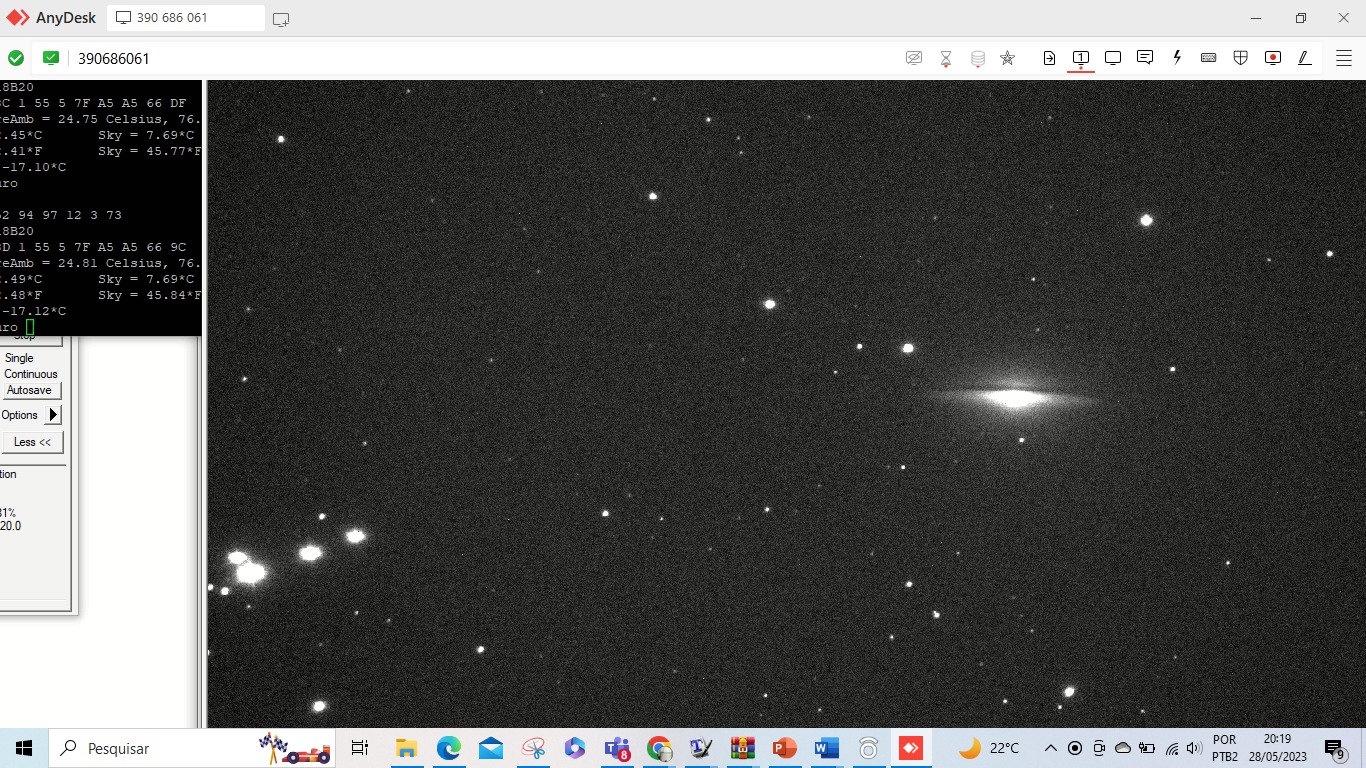Open the actions lightning bolt menu
The width and height of the screenshot is (1366, 768).
pyautogui.click(x=1177, y=58)
